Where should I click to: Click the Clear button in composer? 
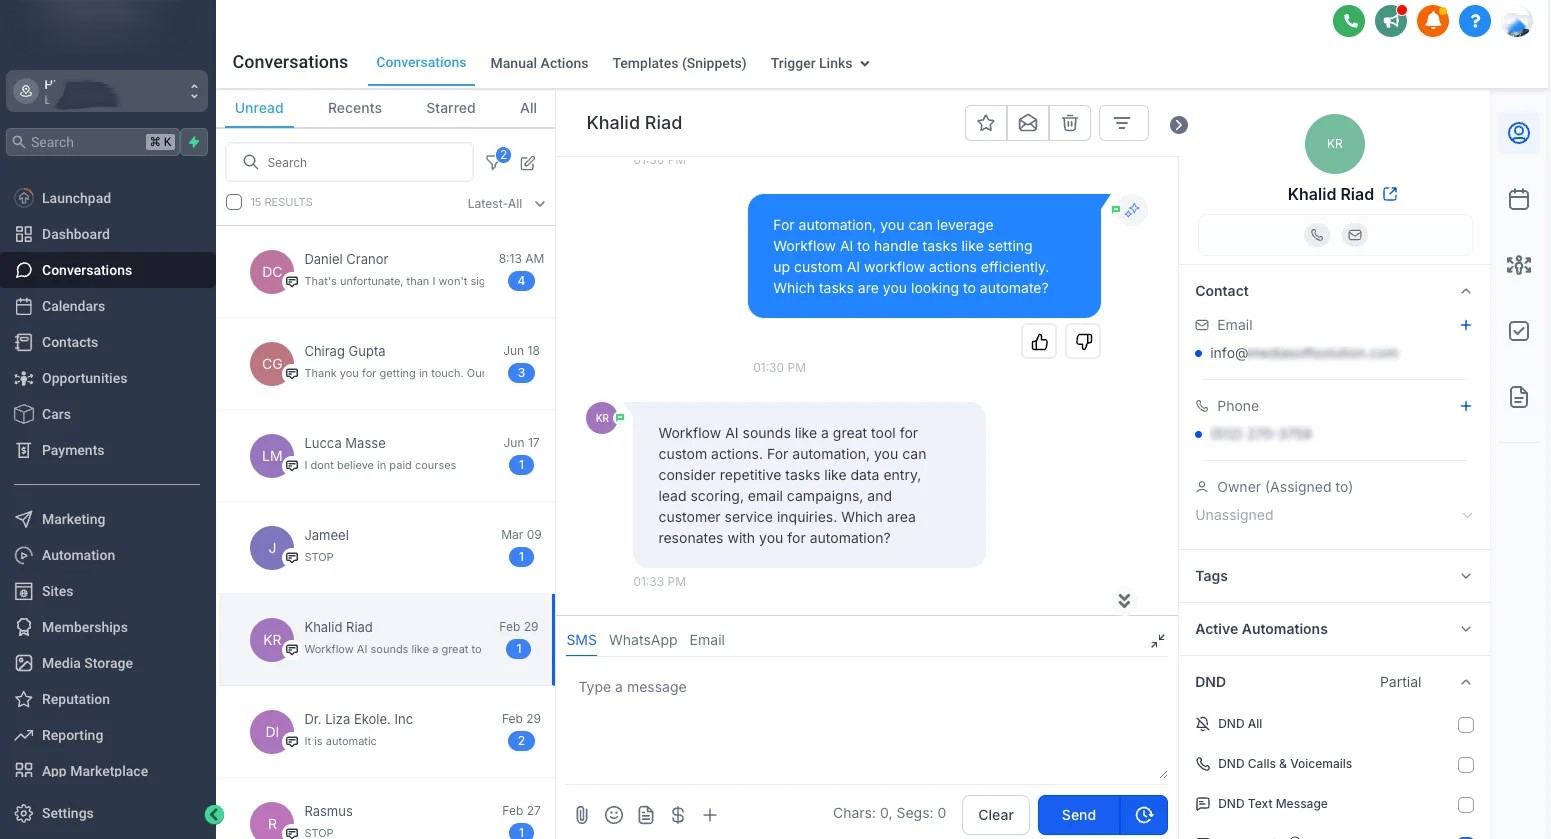[x=996, y=815]
